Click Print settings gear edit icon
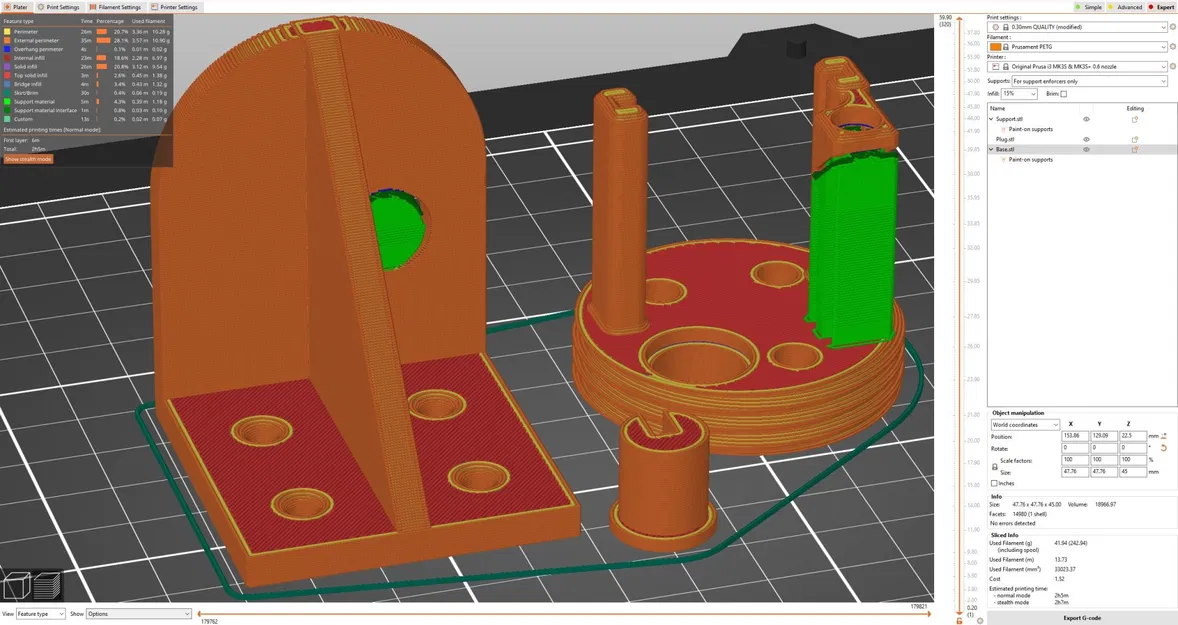The width and height of the screenshot is (1178, 625). click(1173, 27)
